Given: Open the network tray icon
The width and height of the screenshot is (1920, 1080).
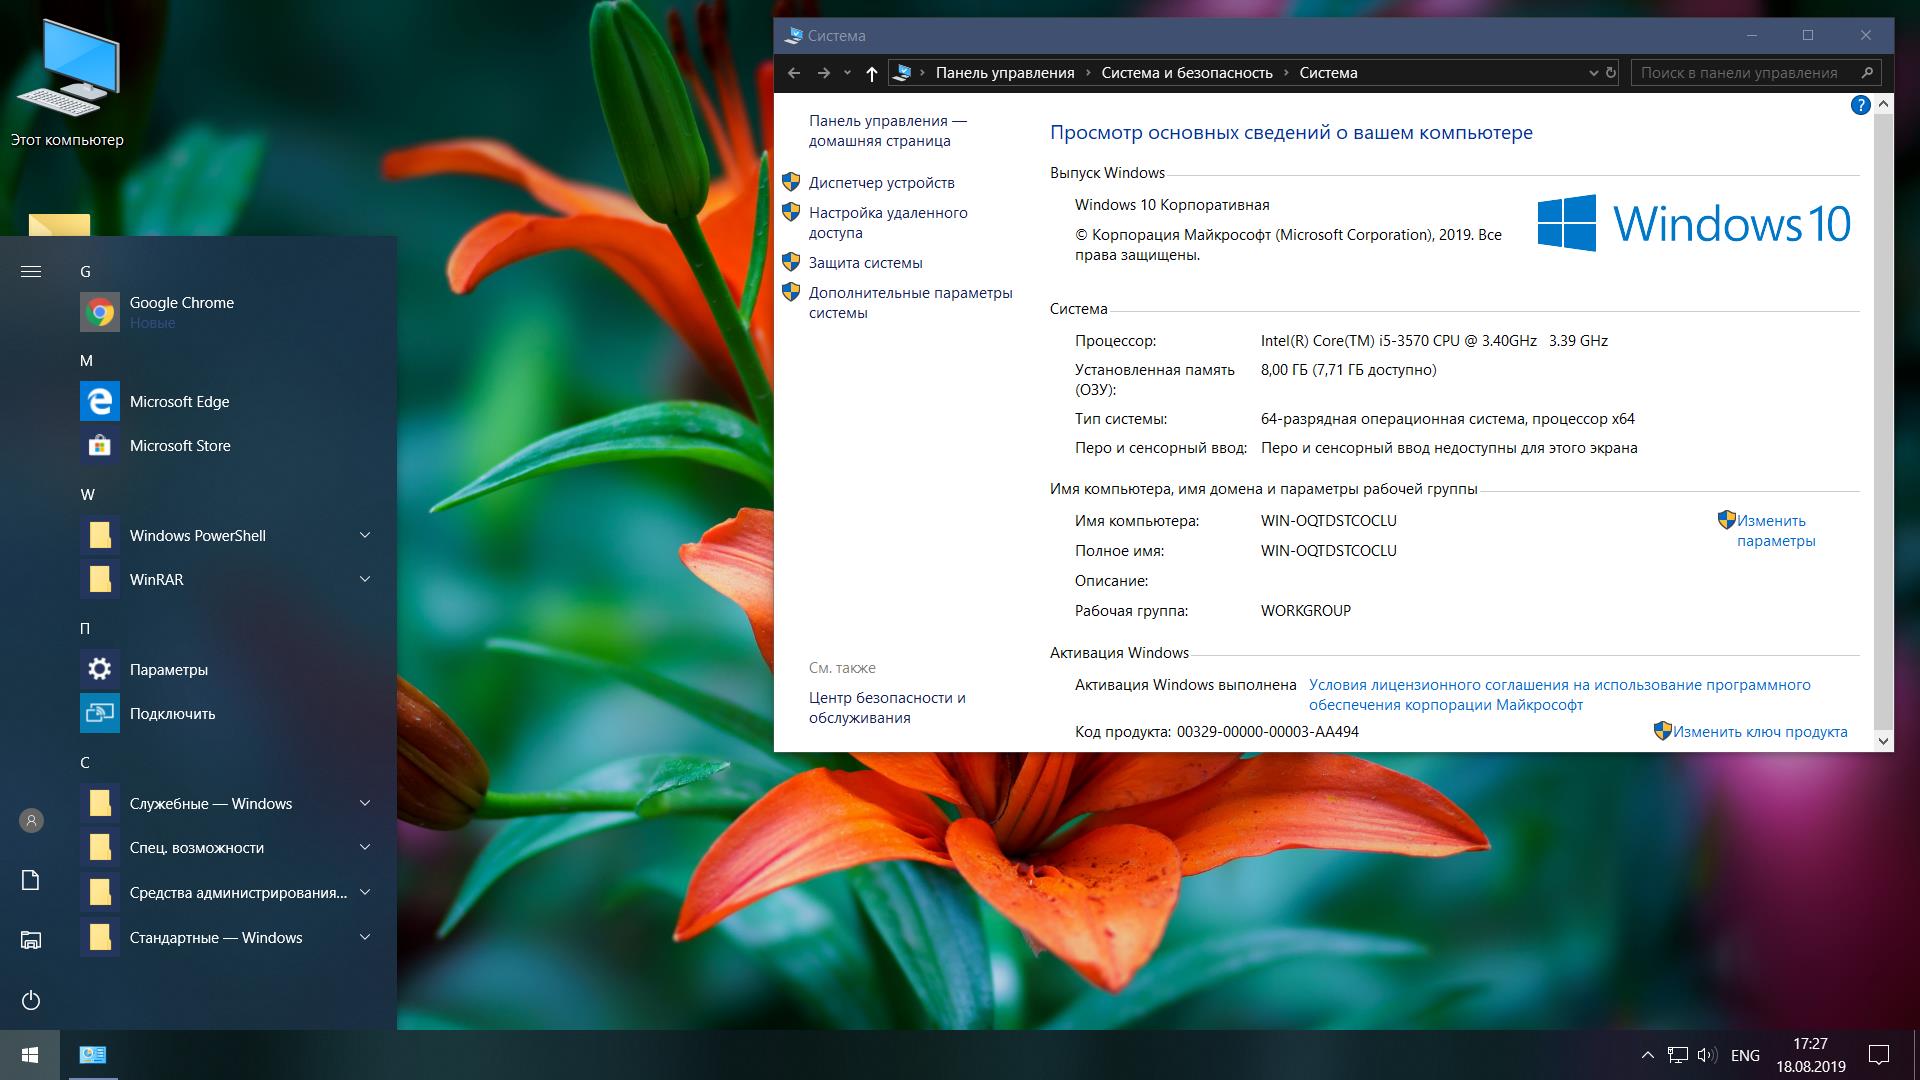Looking at the screenshot, I should click(1678, 1055).
